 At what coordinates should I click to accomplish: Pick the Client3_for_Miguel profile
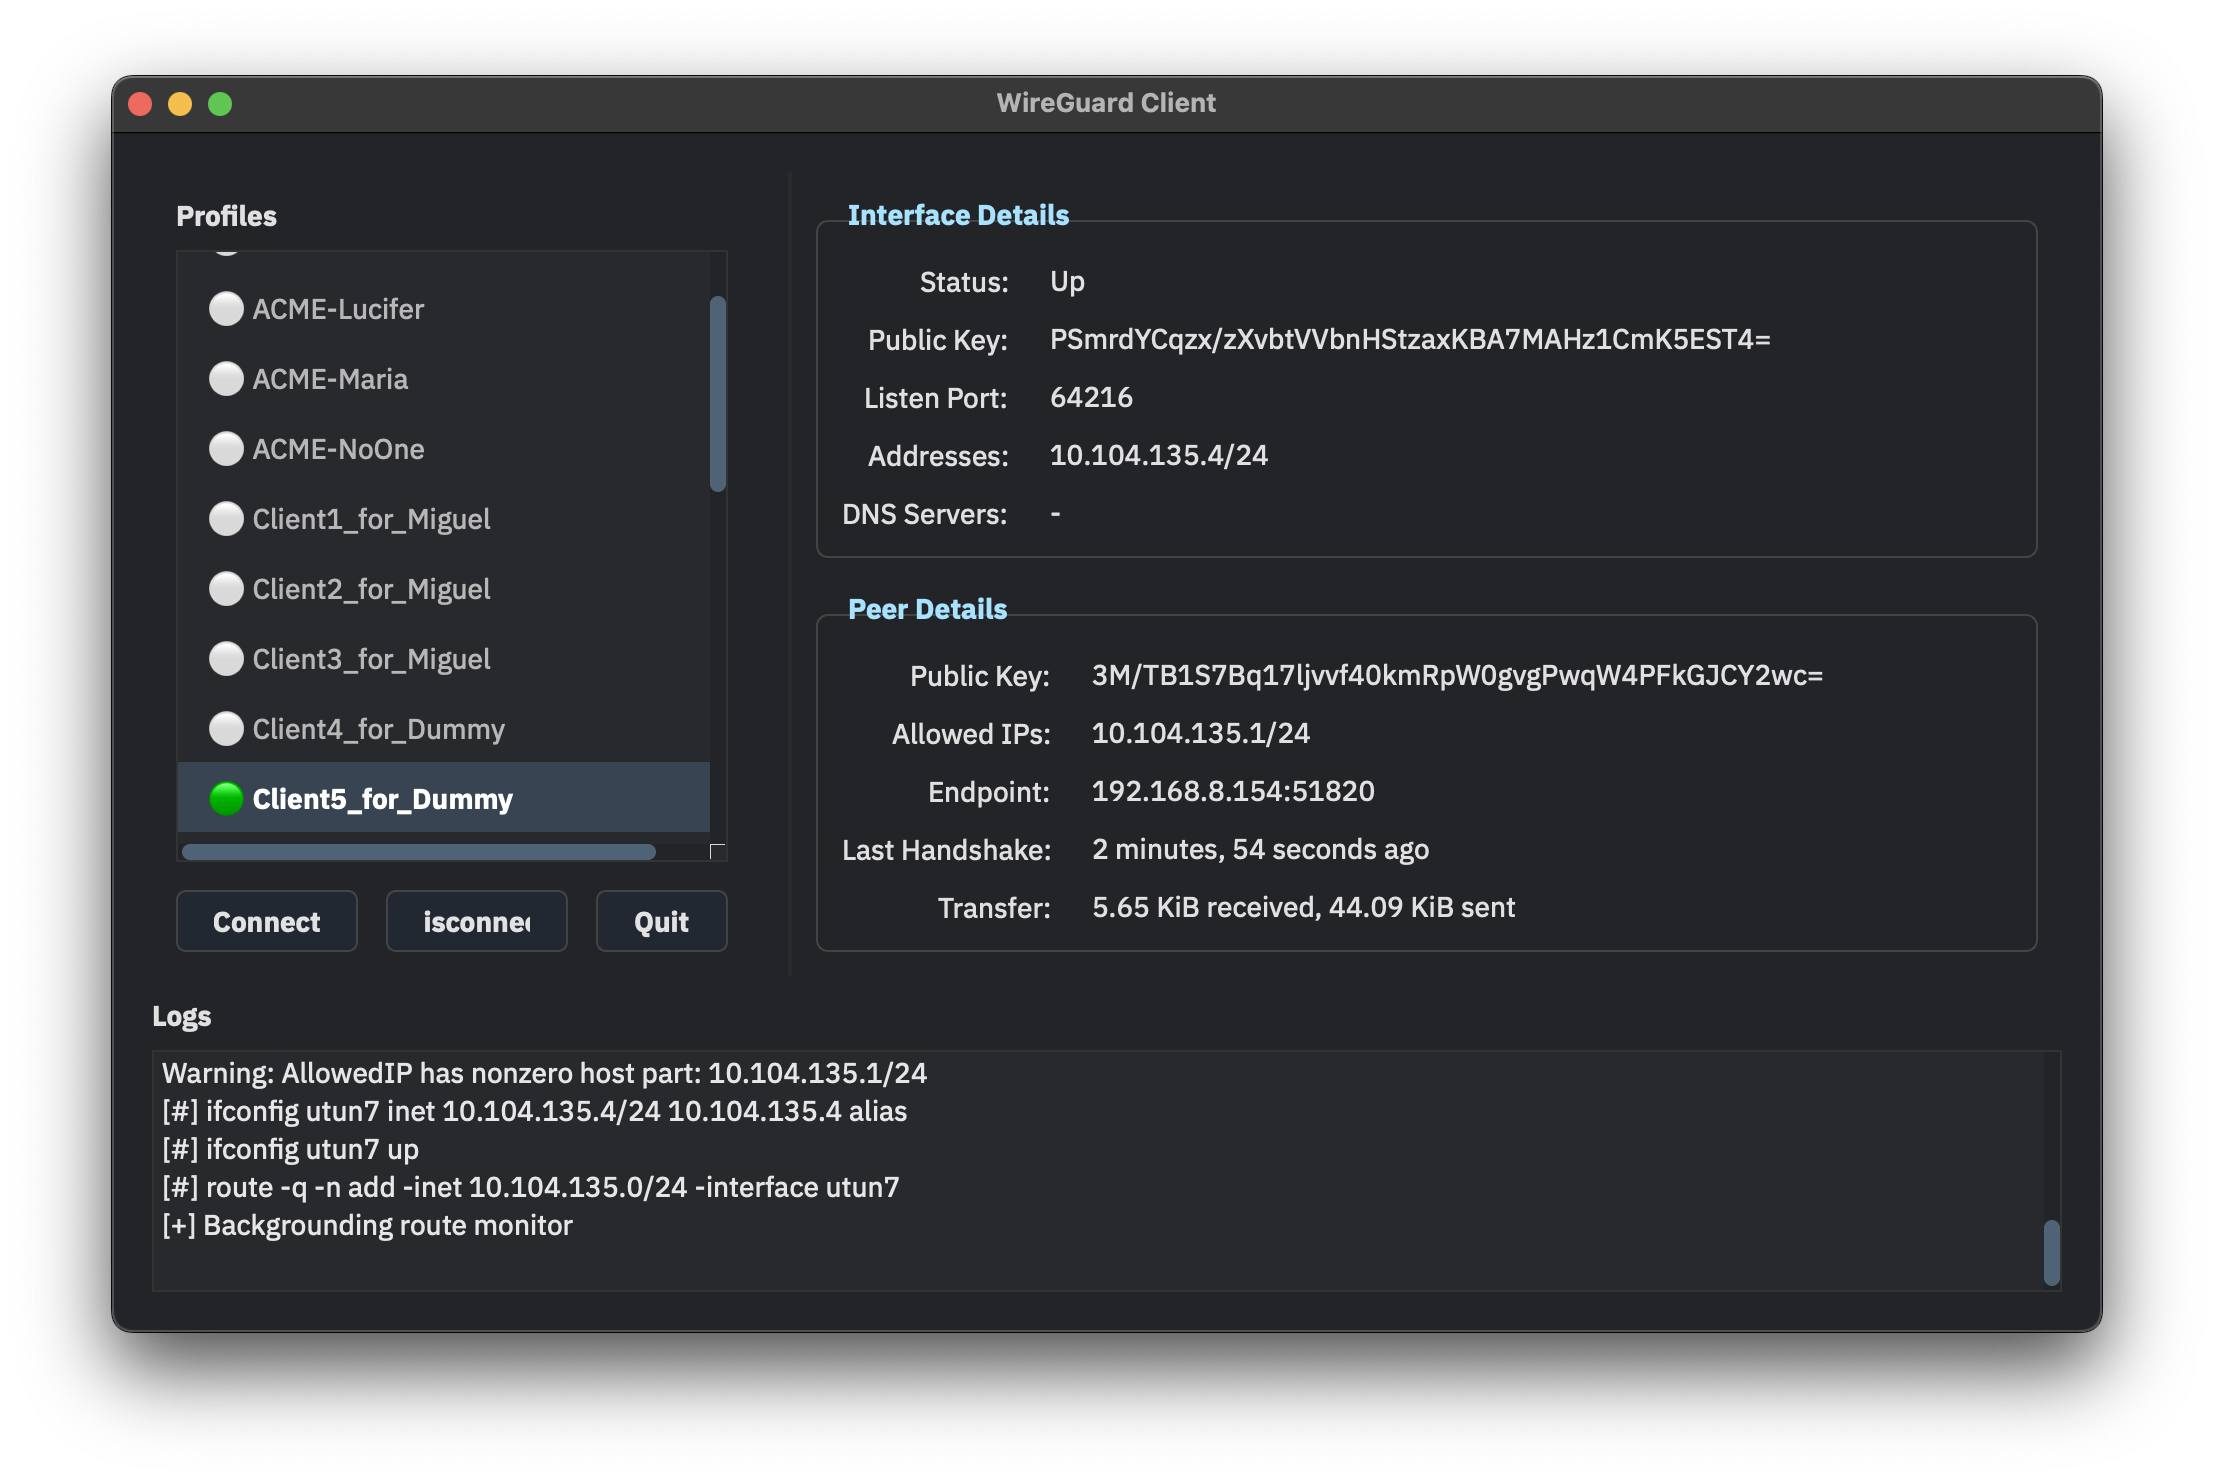[x=443, y=659]
